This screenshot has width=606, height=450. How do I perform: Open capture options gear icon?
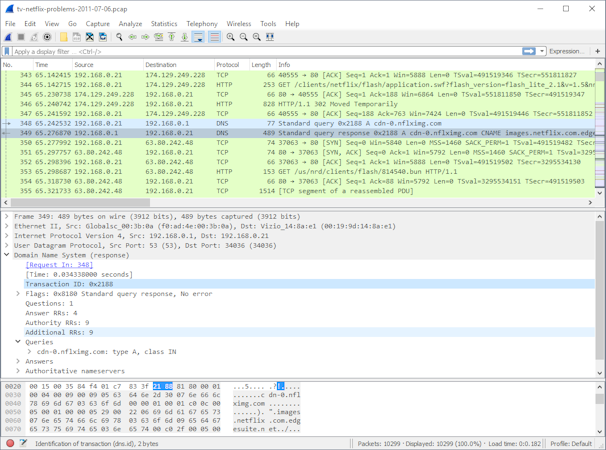coord(47,37)
